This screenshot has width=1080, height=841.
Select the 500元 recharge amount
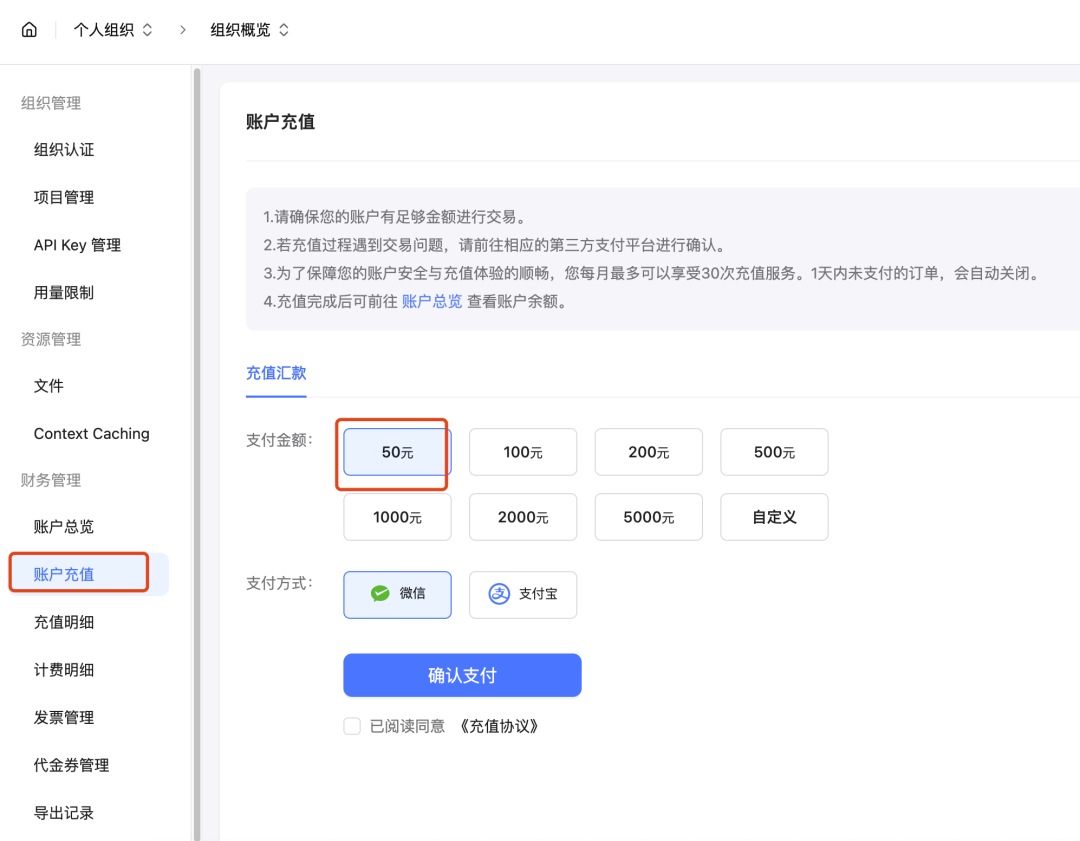coord(774,452)
